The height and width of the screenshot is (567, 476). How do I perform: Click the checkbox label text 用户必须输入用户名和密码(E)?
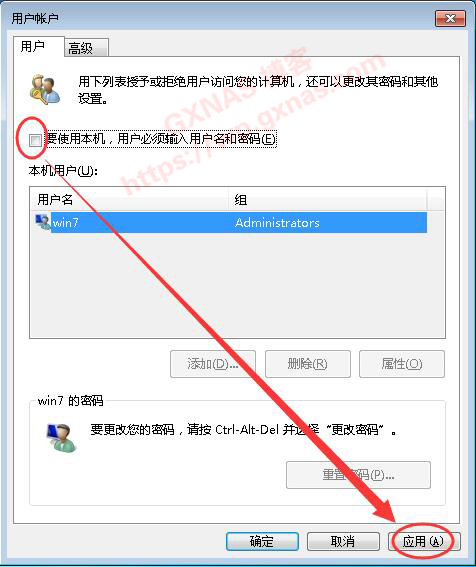pos(197,138)
